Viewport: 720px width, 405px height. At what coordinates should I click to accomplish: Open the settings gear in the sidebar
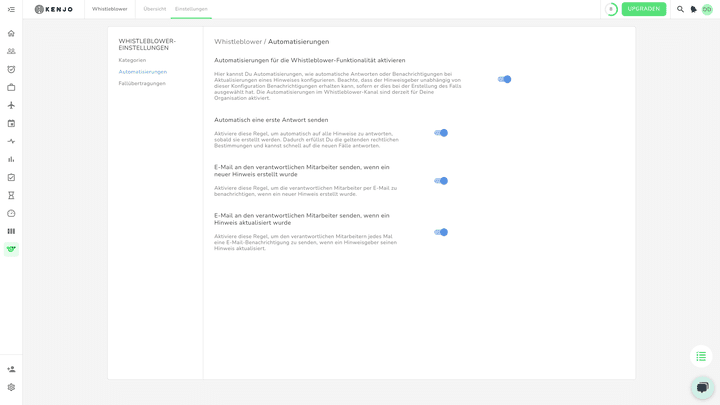[11, 387]
